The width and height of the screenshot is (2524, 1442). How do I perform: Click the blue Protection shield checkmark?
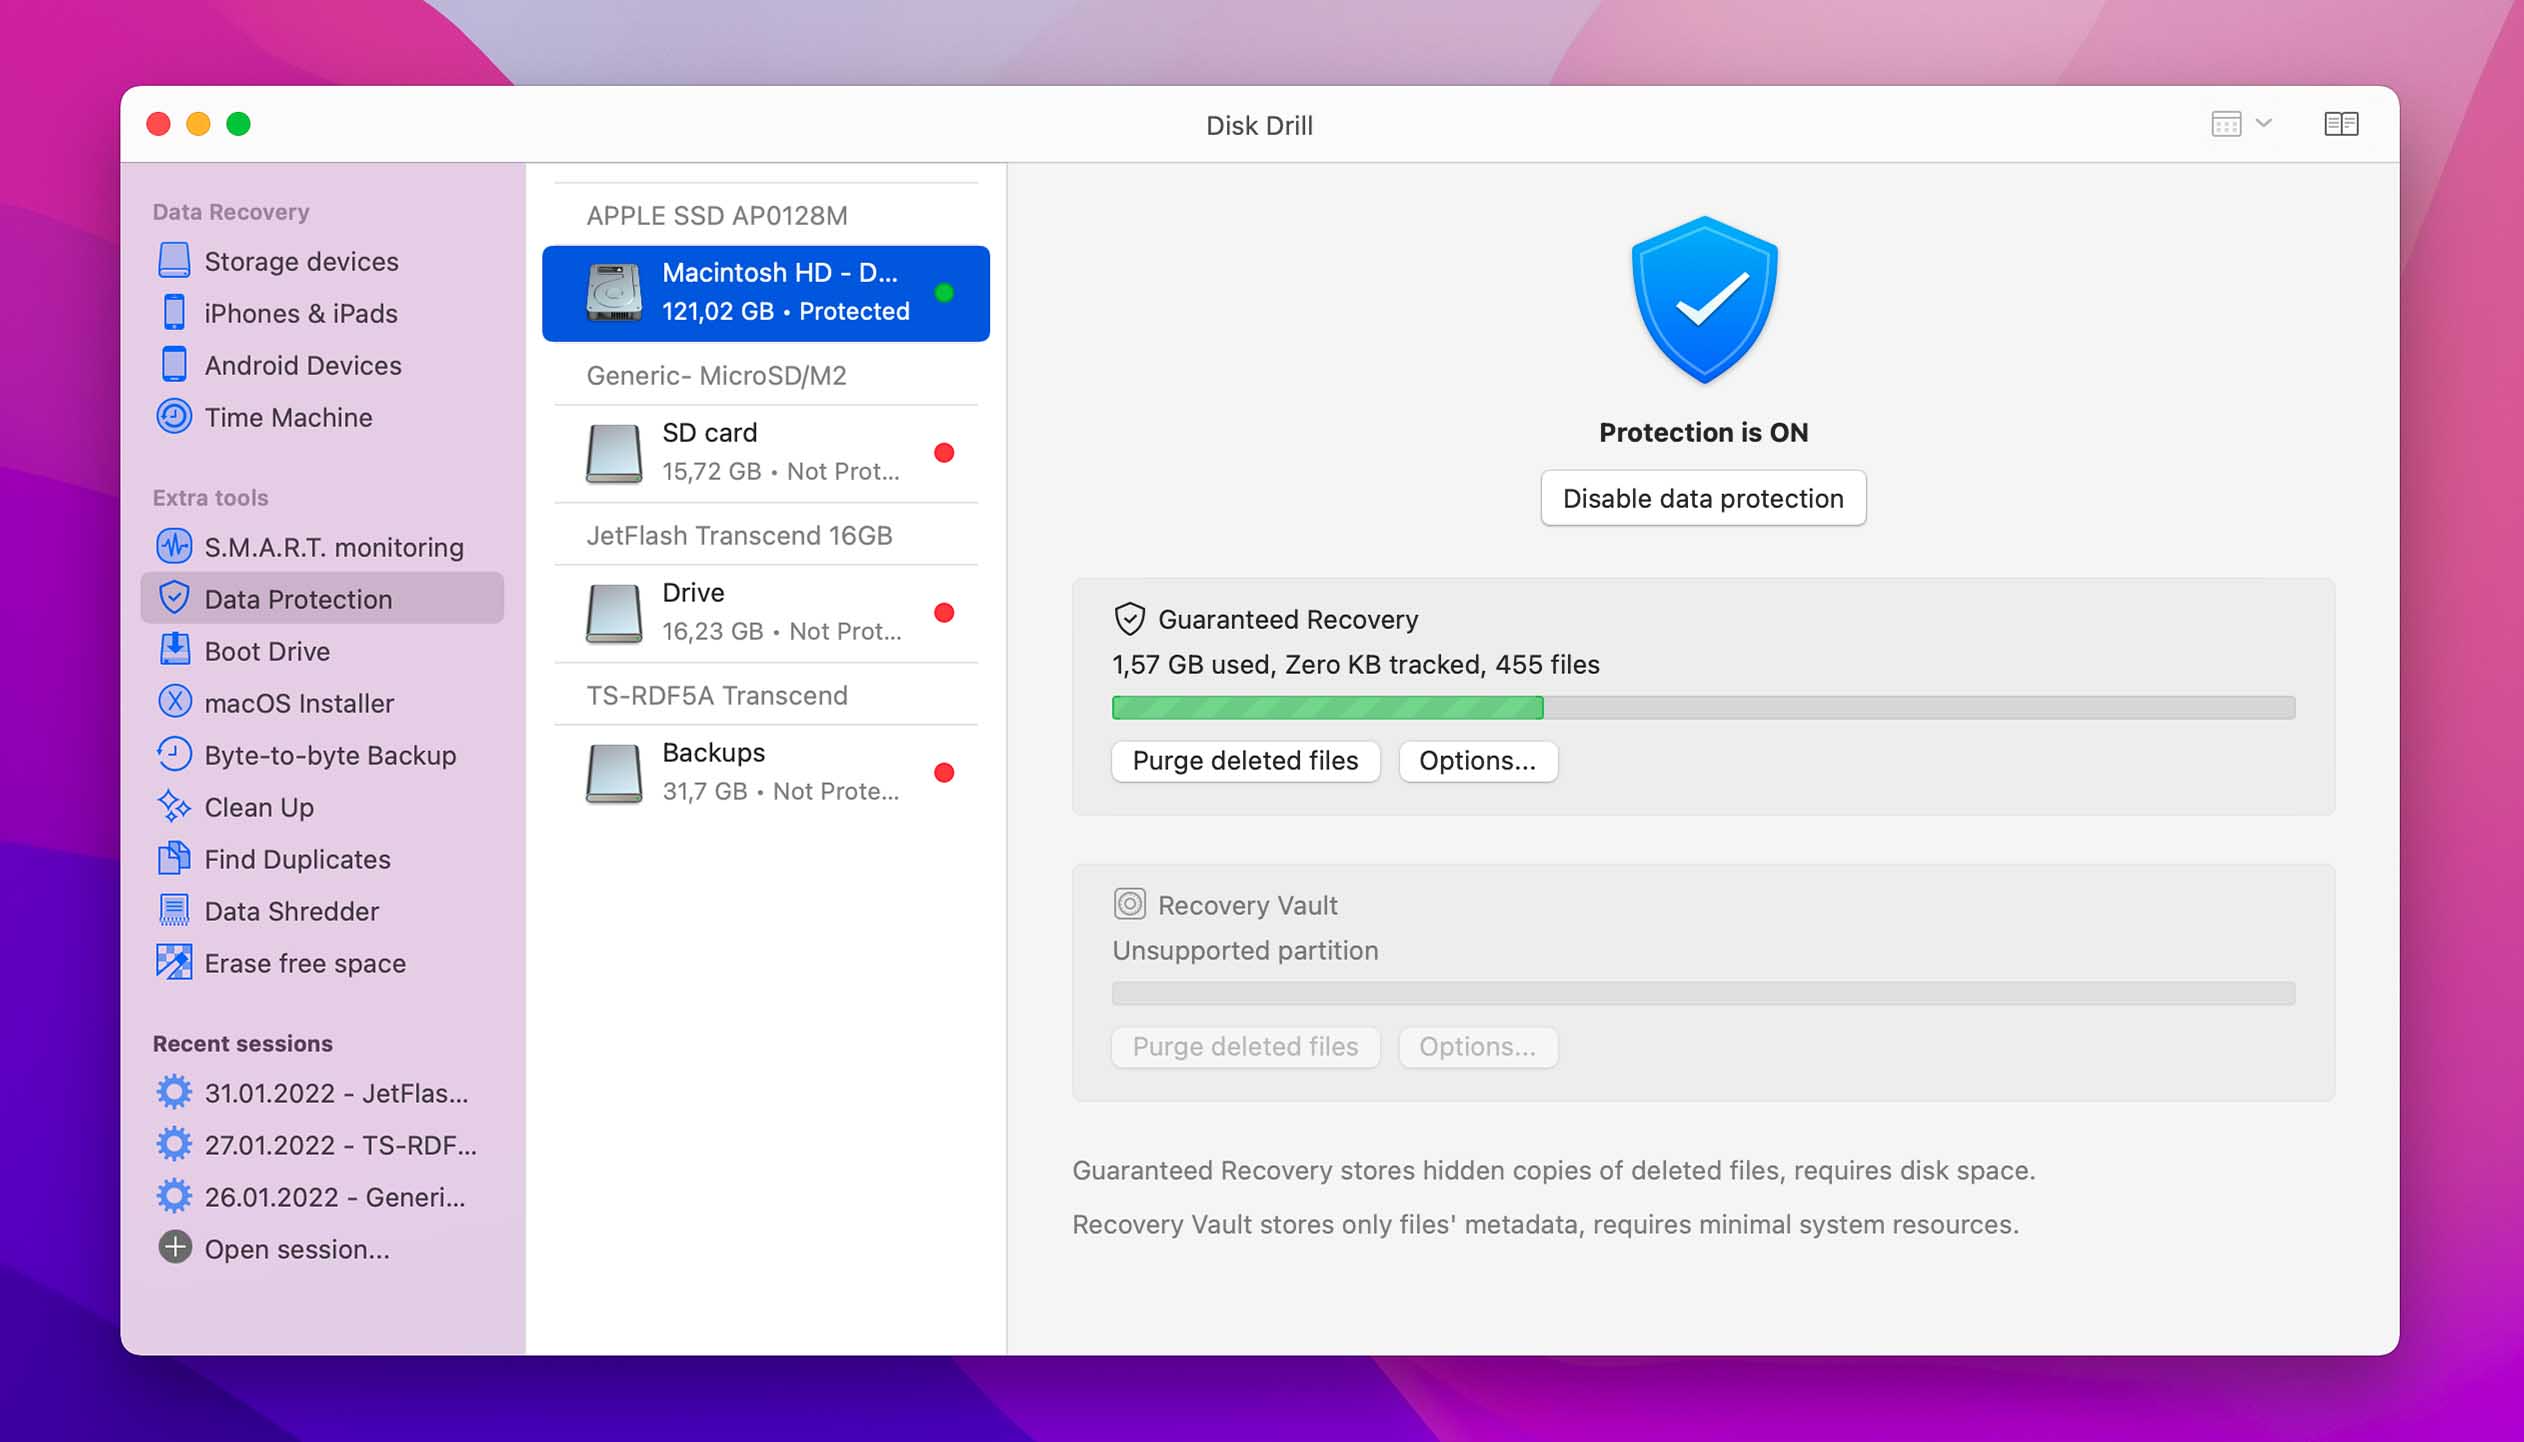coord(1704,300)
